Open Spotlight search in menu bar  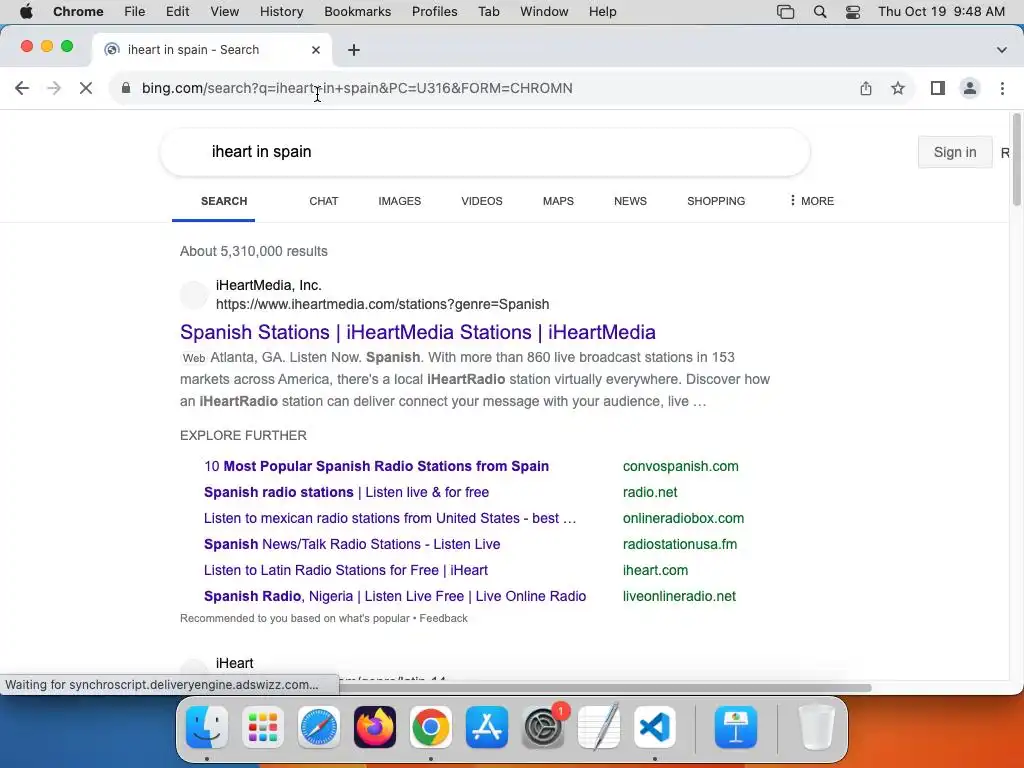pos(820,12)
